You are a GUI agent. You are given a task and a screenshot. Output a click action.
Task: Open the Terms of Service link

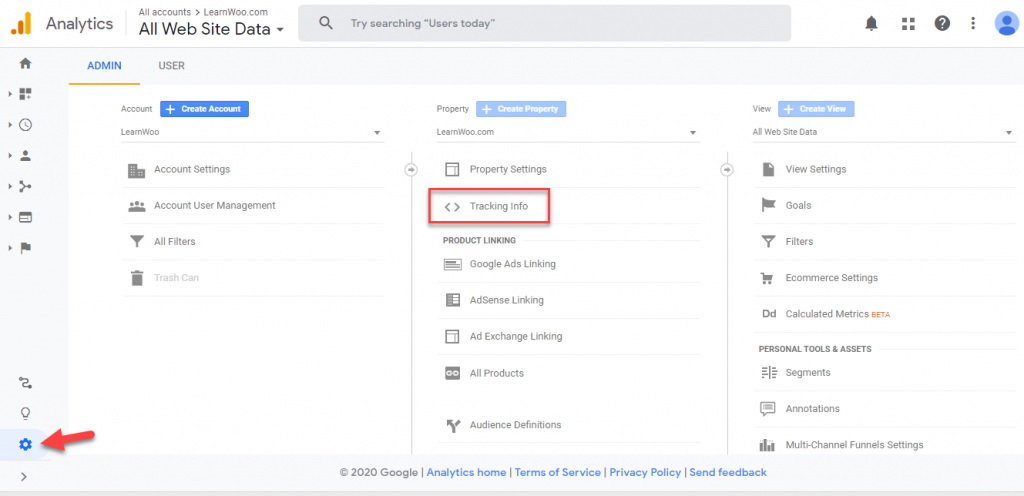click(x=558, y=473)
